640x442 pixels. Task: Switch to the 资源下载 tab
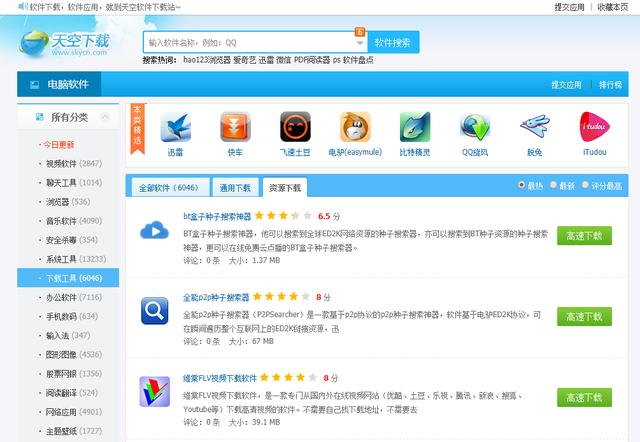[285, 187]
